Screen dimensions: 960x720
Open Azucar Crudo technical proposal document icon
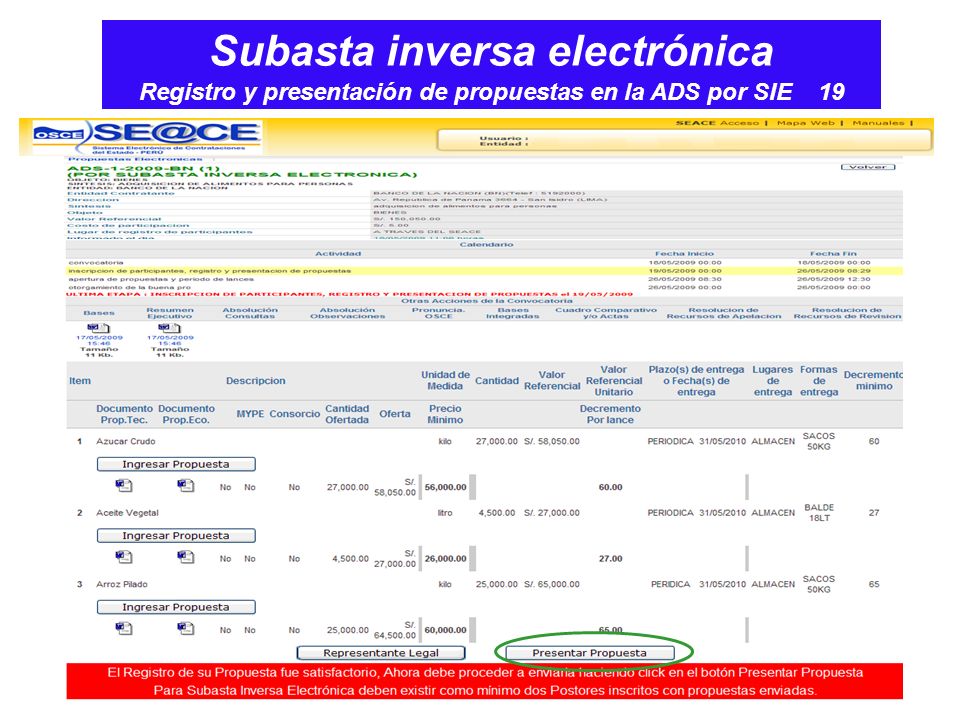tap(124, 486)
